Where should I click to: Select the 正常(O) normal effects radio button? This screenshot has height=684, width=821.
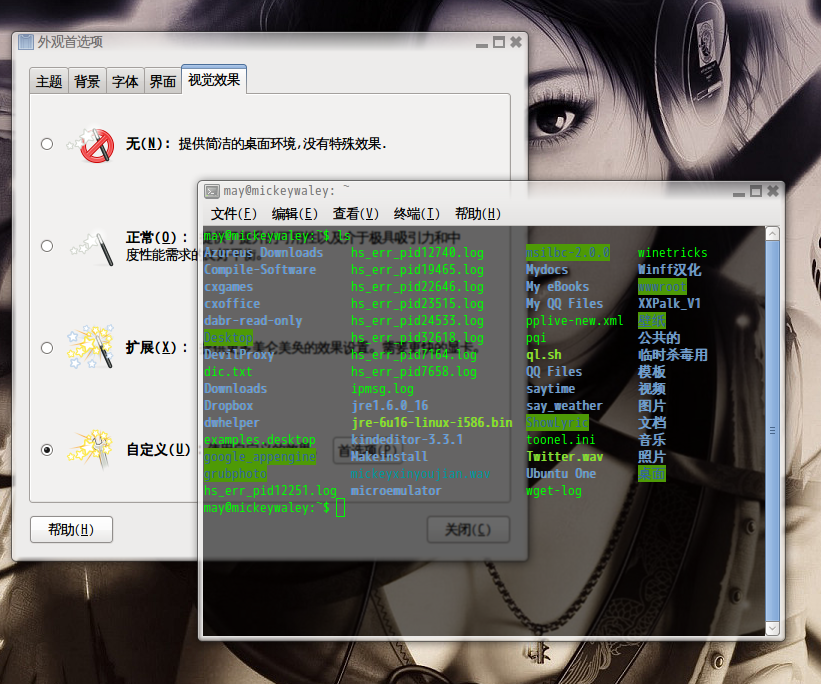click(47, 246)
